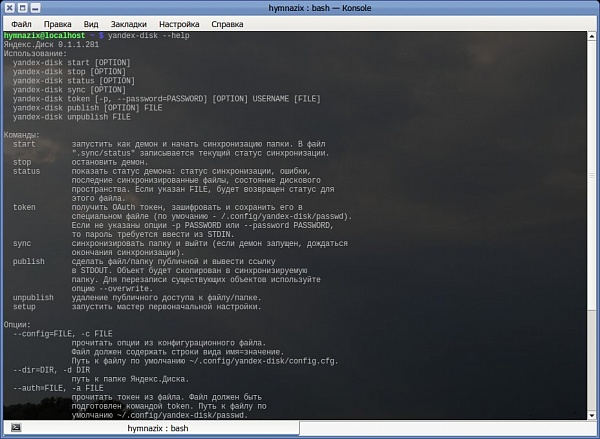600x439 pixels.
Task: Click the text 'опцию --overwrite.'
Action: [112, 289]
